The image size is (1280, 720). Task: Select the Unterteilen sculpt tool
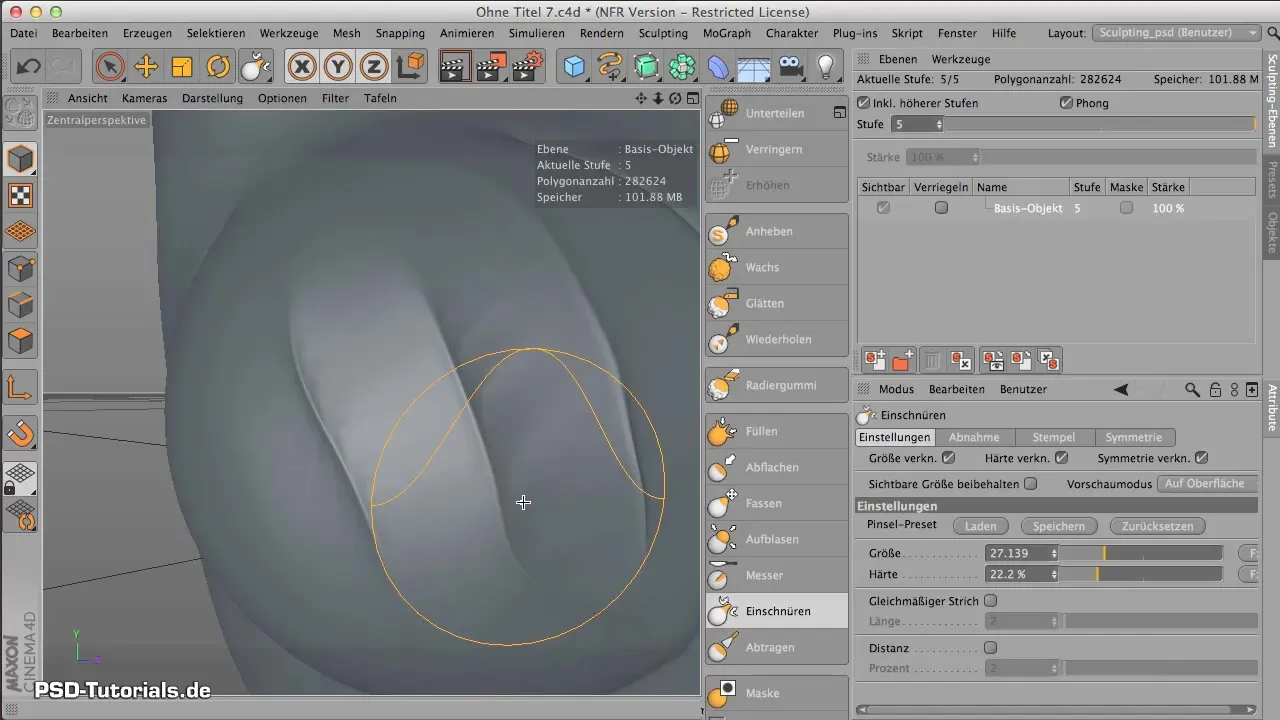[776, 113]
